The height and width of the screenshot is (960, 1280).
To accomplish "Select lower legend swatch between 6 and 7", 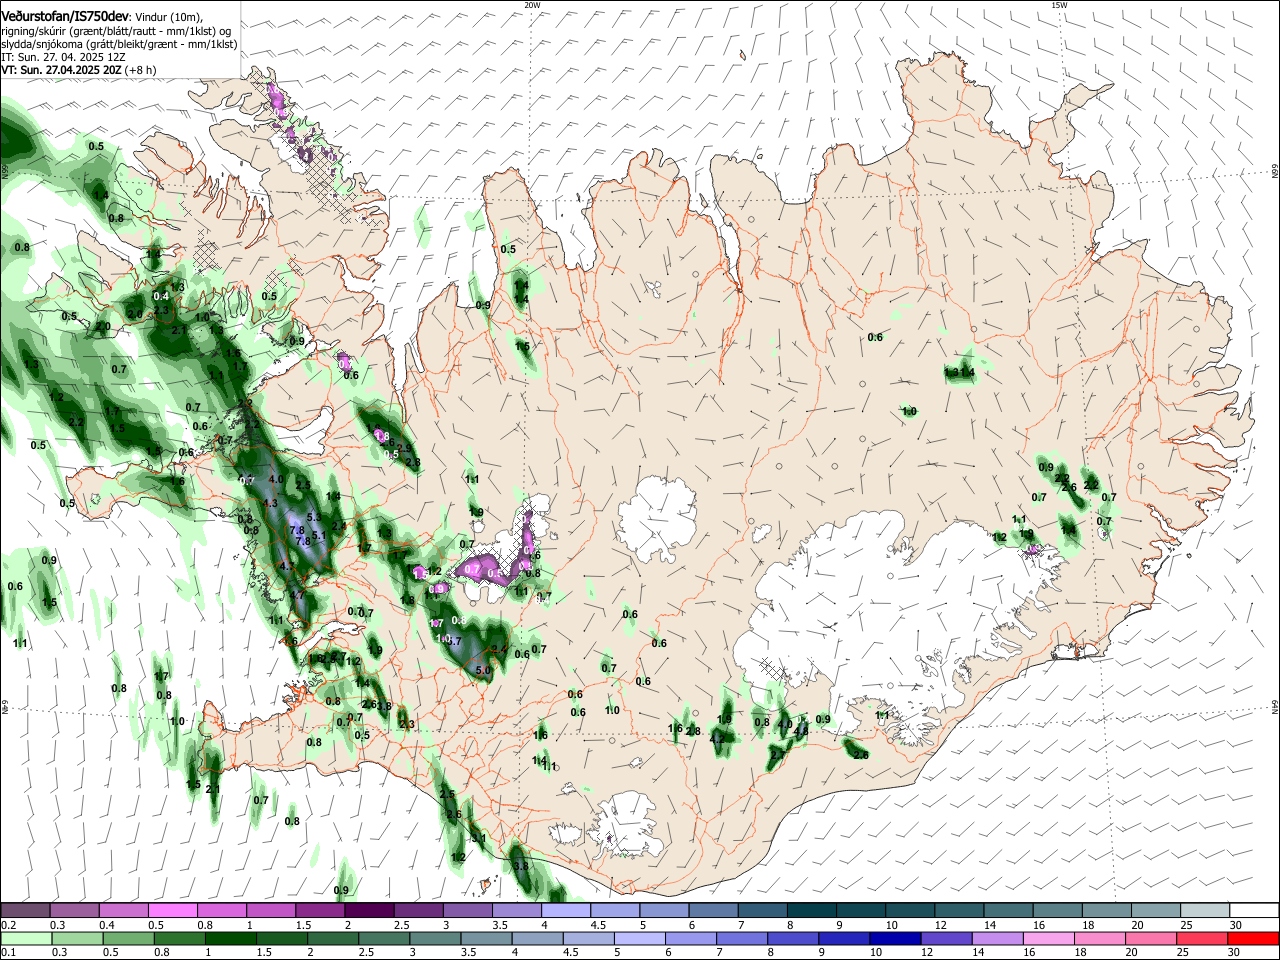I will coord(690,938).
